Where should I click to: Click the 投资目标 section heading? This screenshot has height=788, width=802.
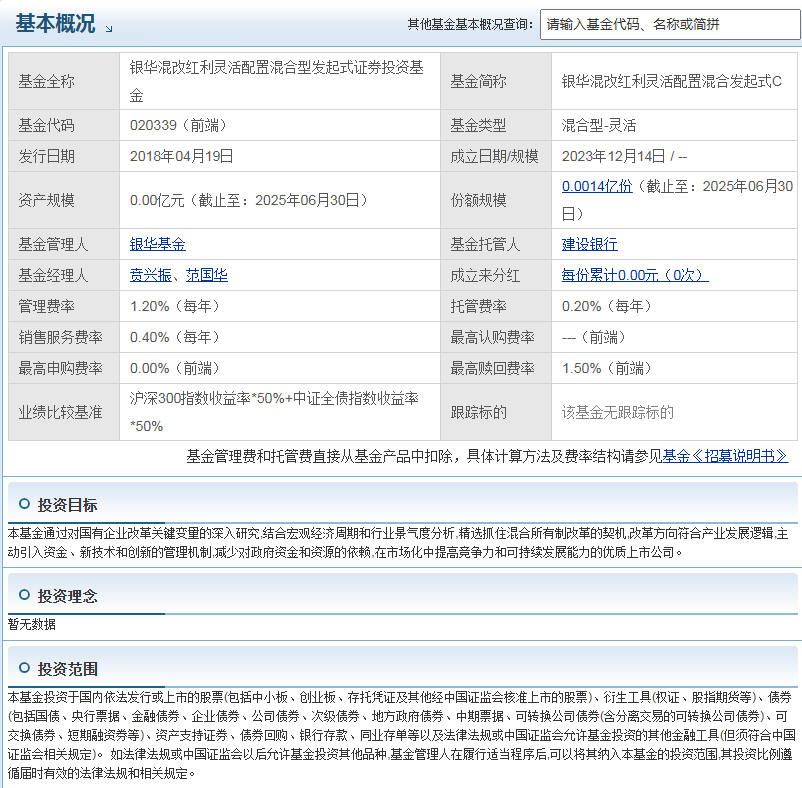click(67, 505)
